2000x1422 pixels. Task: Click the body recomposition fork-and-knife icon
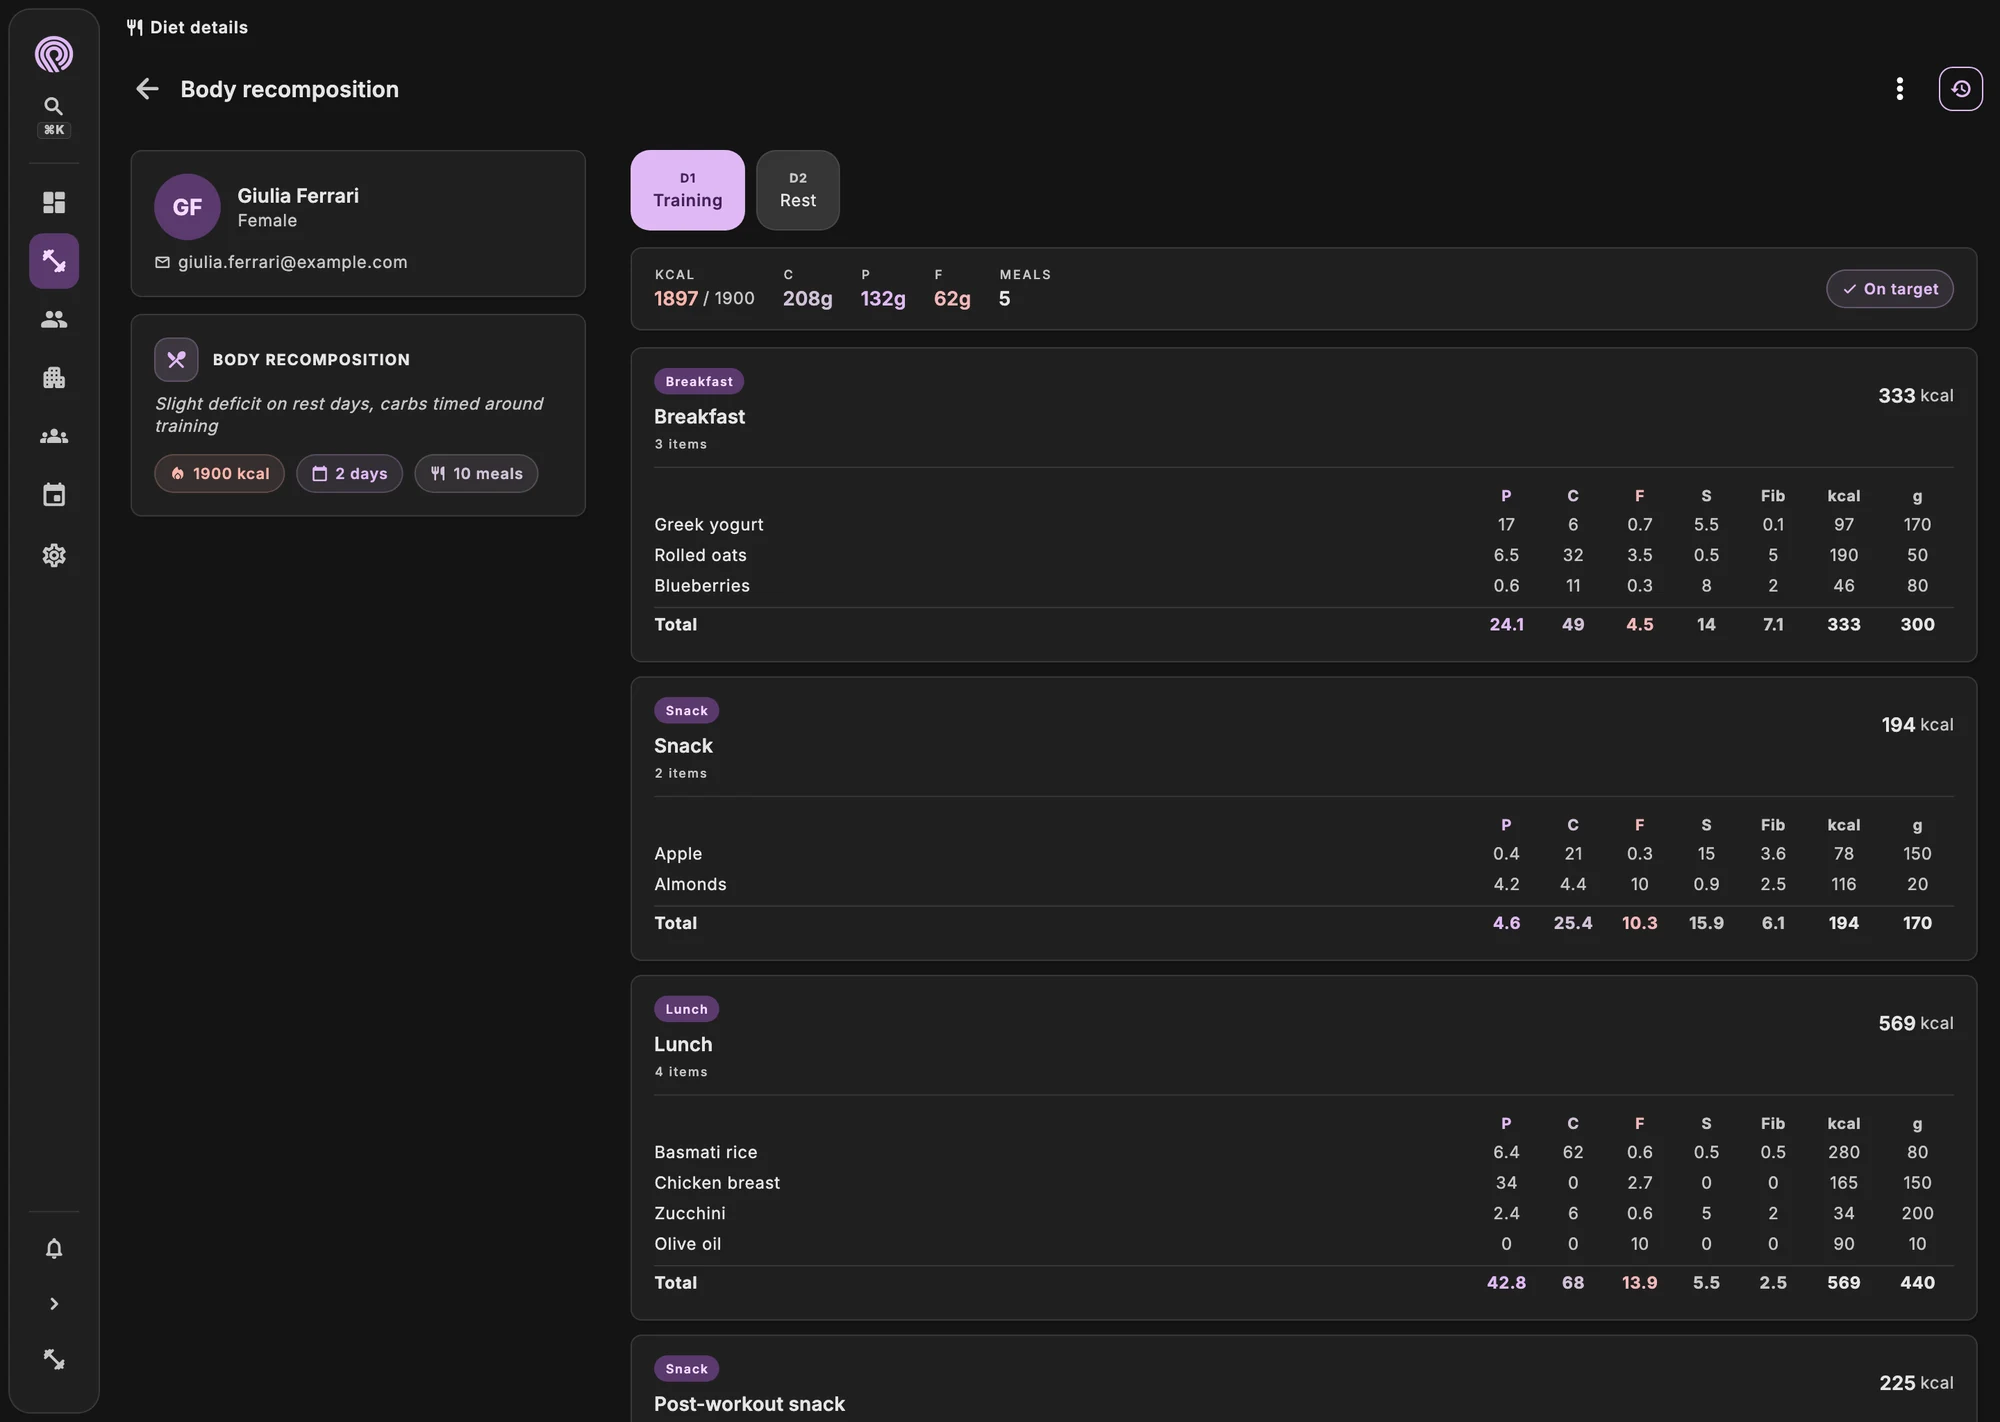click(x=176, y=360)
